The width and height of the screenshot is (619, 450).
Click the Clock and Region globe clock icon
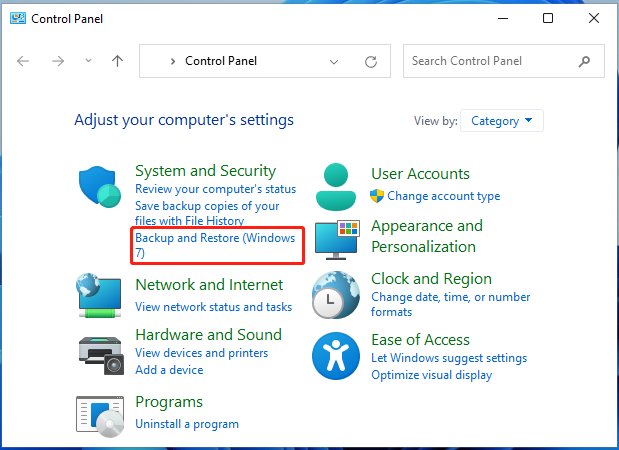336,295
